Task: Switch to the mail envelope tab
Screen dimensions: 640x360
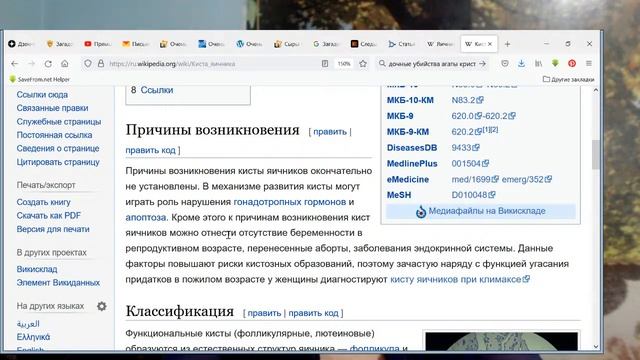Action: [136, 44]
